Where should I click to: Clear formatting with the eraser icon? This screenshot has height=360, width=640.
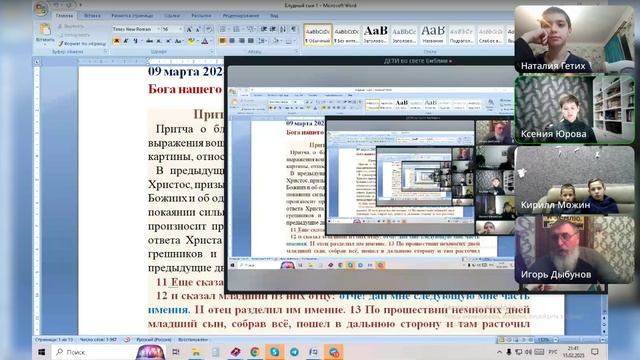coord(209,29)
